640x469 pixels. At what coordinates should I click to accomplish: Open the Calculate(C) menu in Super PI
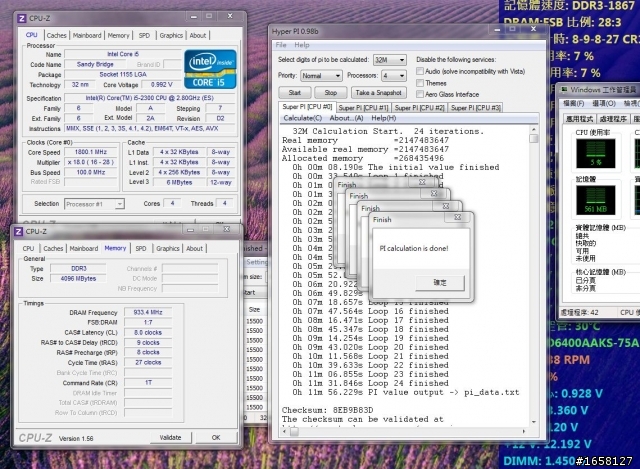click(302, 118)
